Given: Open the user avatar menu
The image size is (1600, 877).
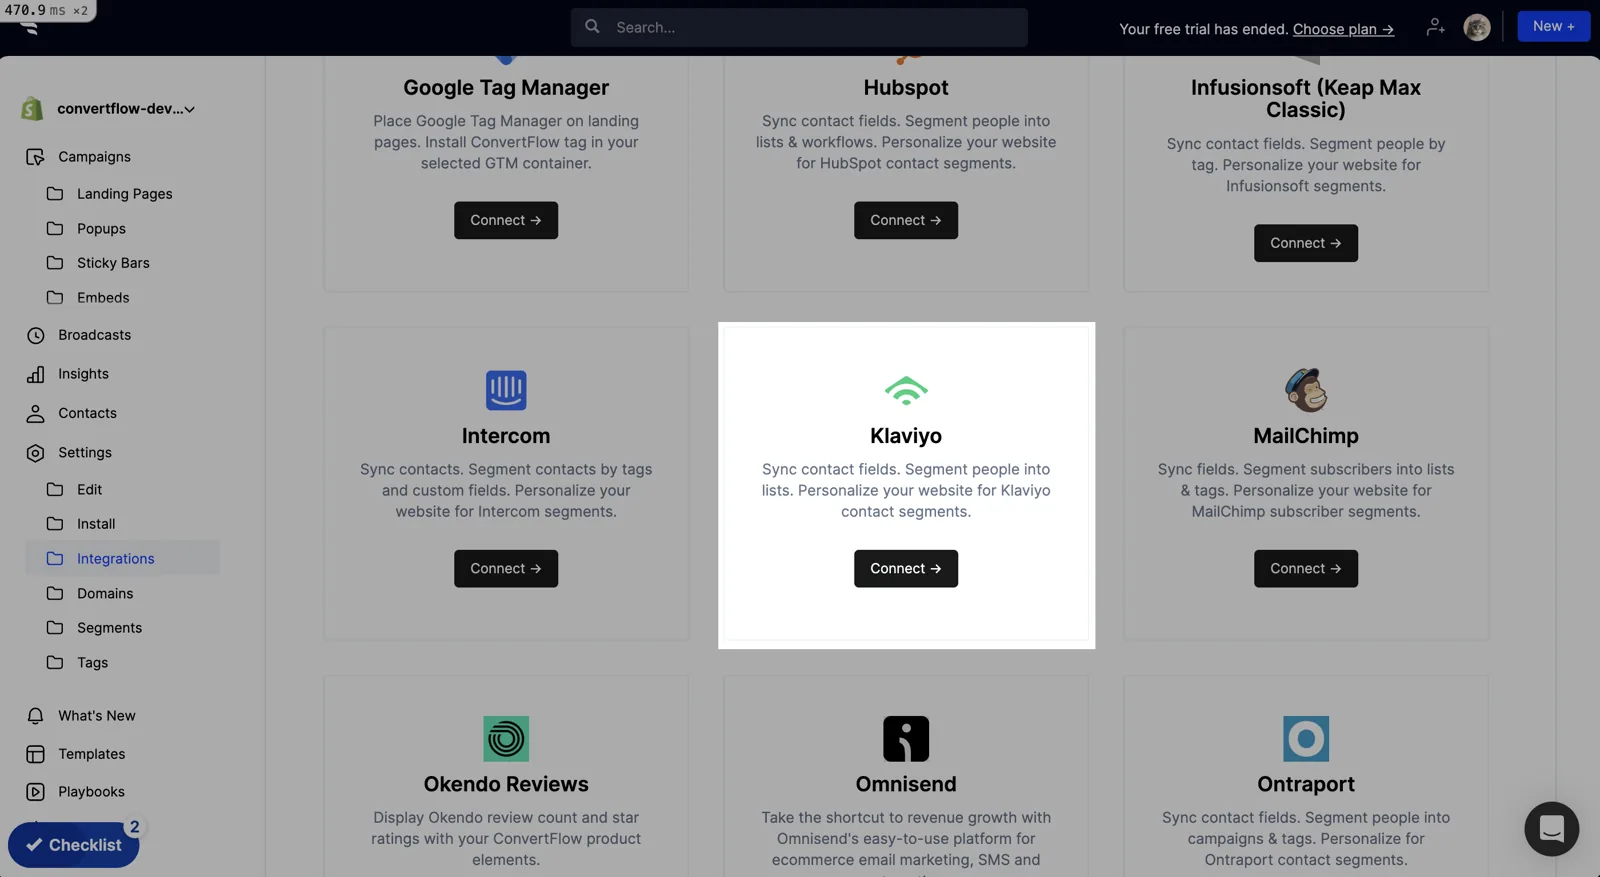Looking at the screenshot, I should click(x=1477, y=27).
